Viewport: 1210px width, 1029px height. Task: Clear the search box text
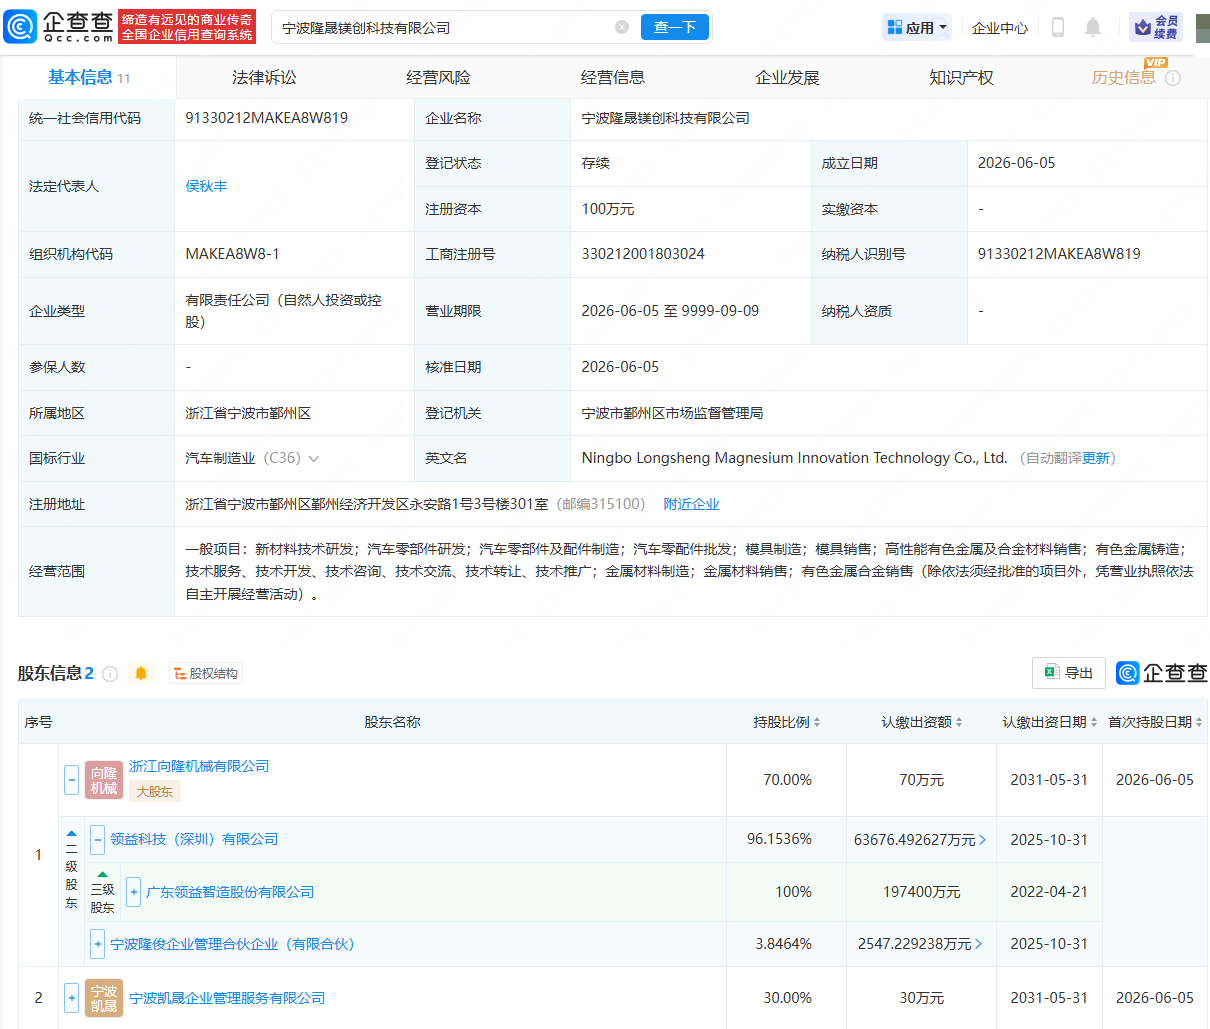click(x=622, y=27)
